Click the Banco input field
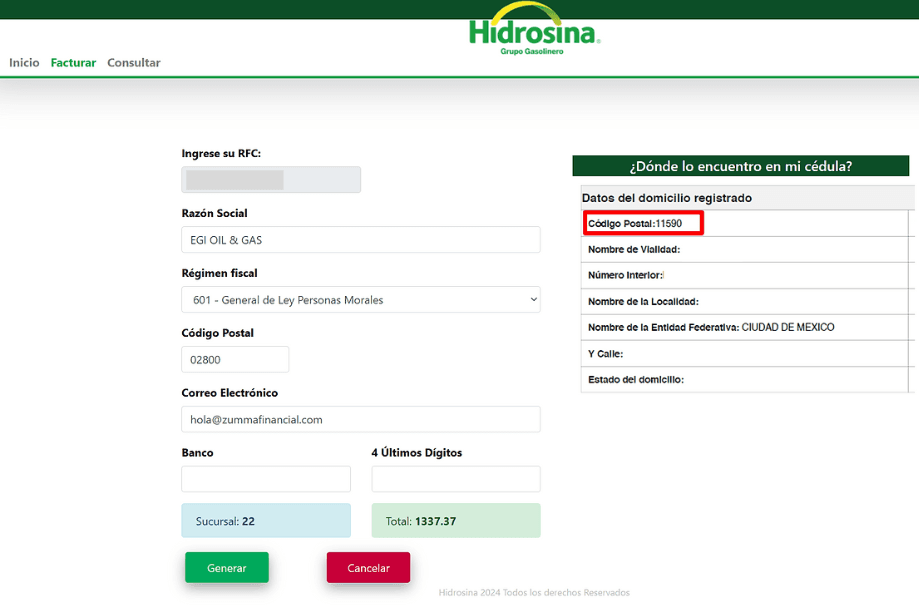The image size is (919, 610). (266, 479)
